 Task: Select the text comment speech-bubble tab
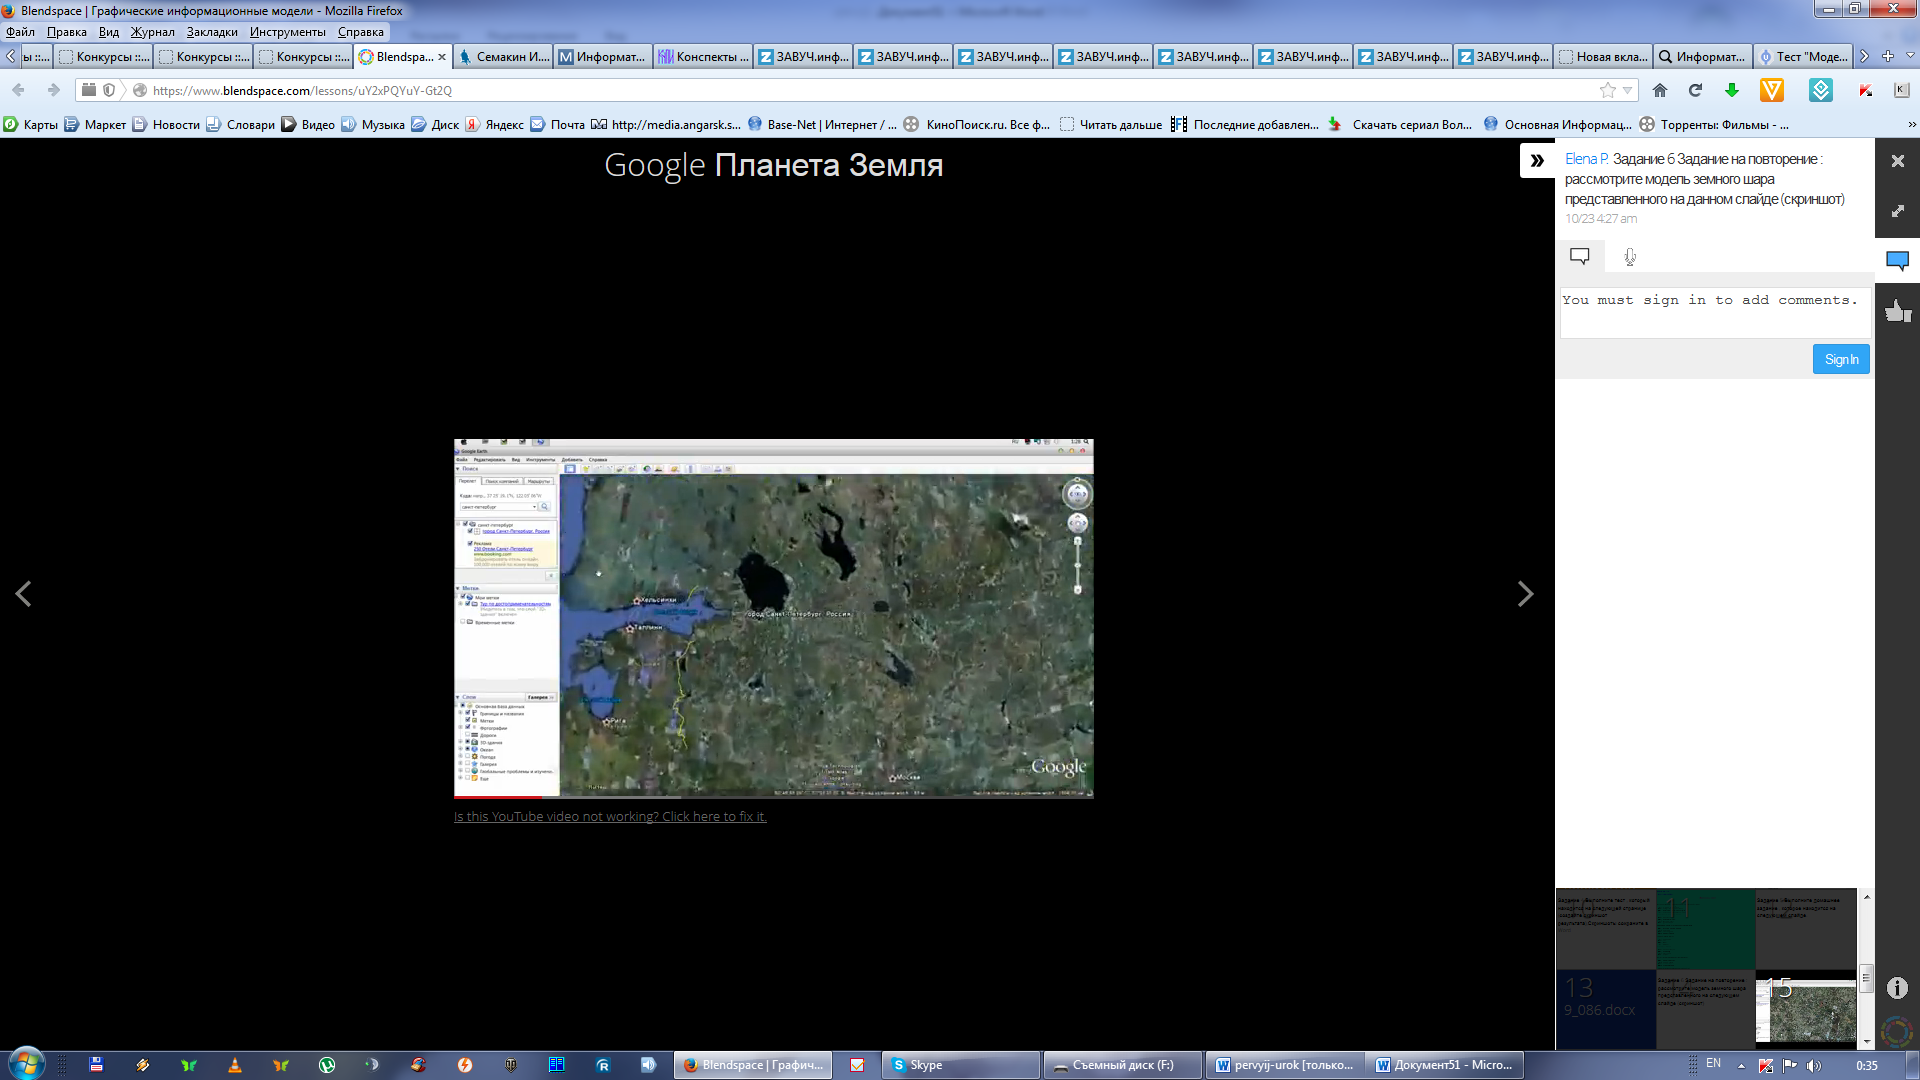[1580, 257]
